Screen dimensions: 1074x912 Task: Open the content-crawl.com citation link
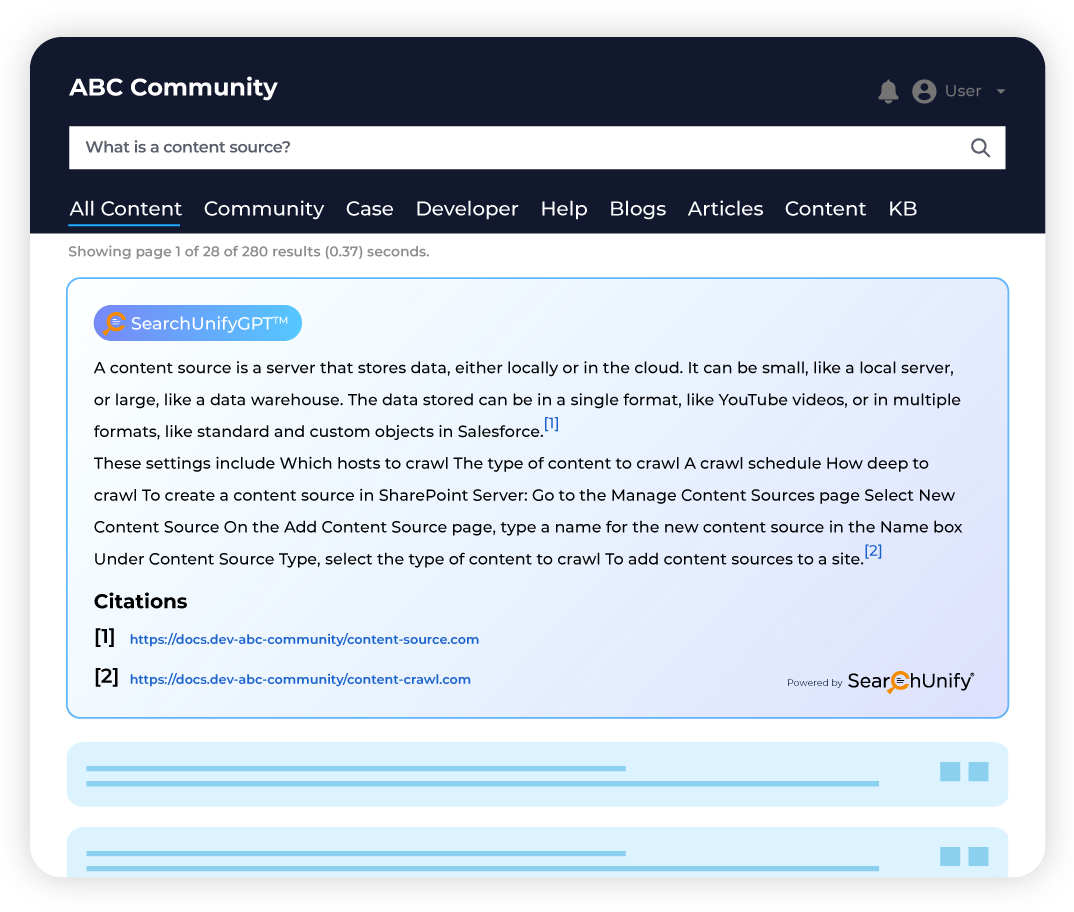point(300,679)
